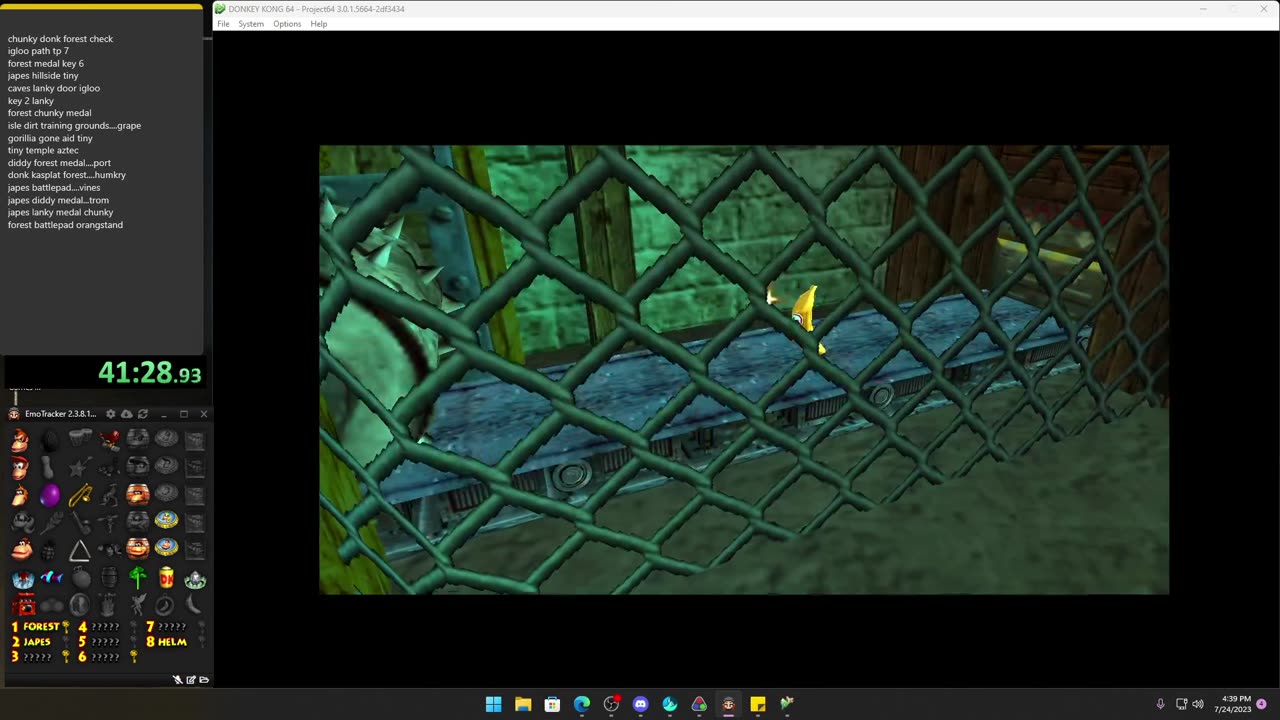Open OBS Studio from taskbar
This screenshot has width=1280, height=720.
(611, 704)
